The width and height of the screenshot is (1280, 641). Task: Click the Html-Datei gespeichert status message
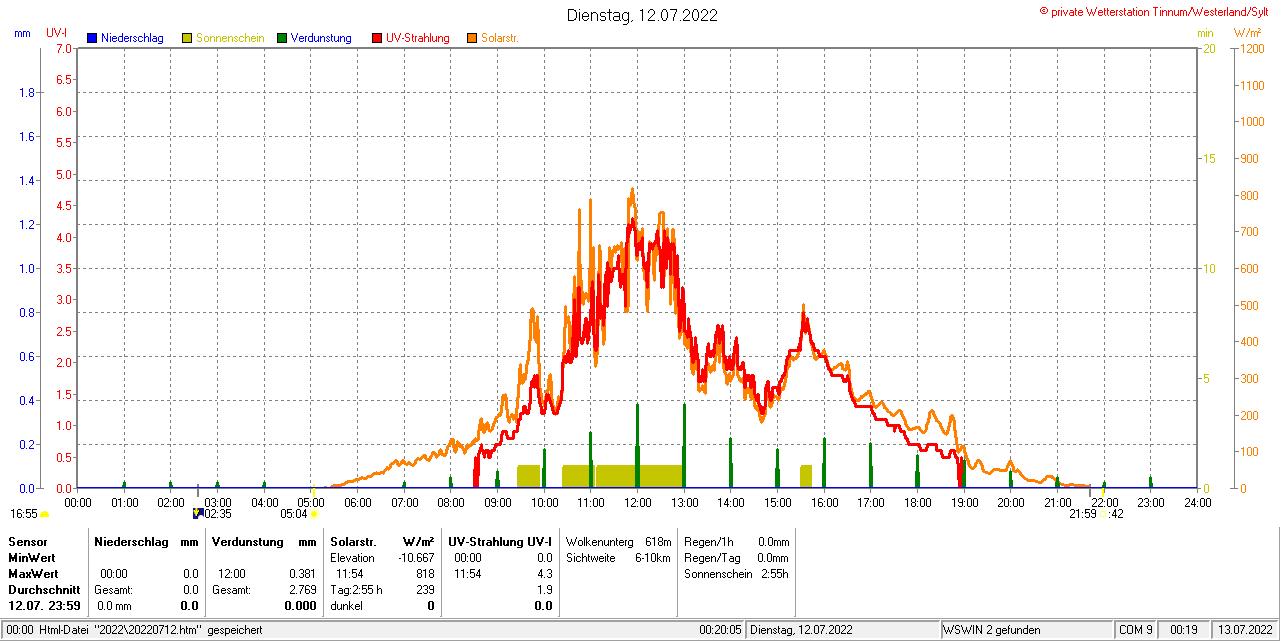point(150,630)
